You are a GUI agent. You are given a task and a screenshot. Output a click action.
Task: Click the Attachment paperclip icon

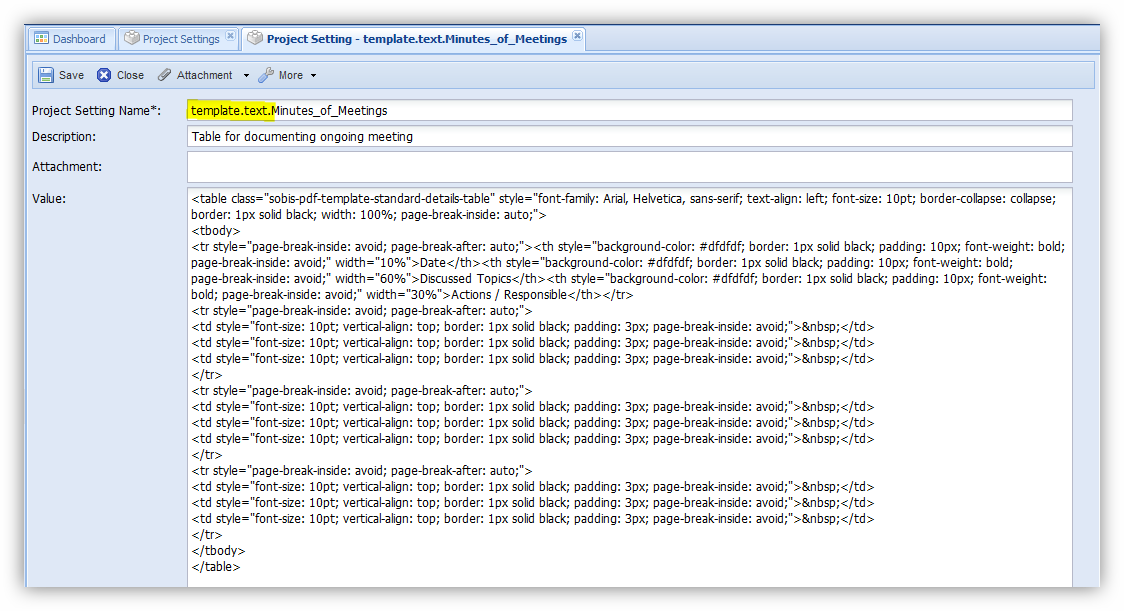165,75
